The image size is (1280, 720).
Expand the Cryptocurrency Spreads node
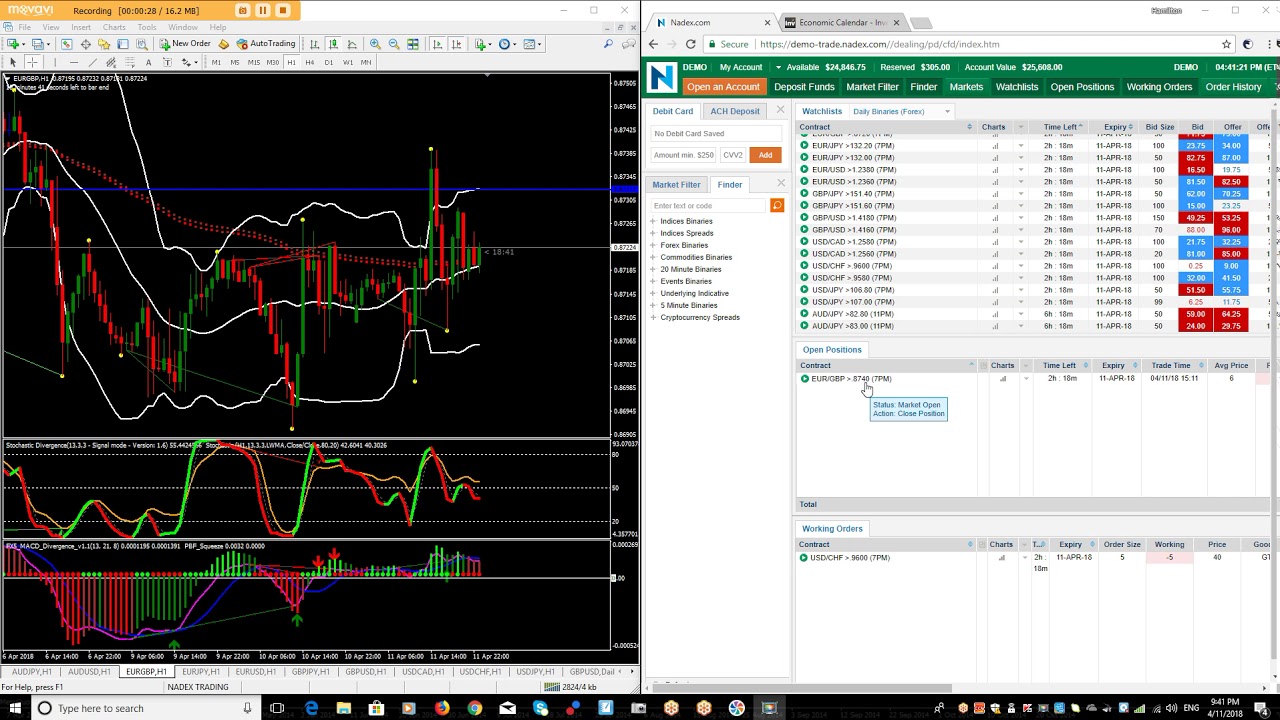coord(653,317)
